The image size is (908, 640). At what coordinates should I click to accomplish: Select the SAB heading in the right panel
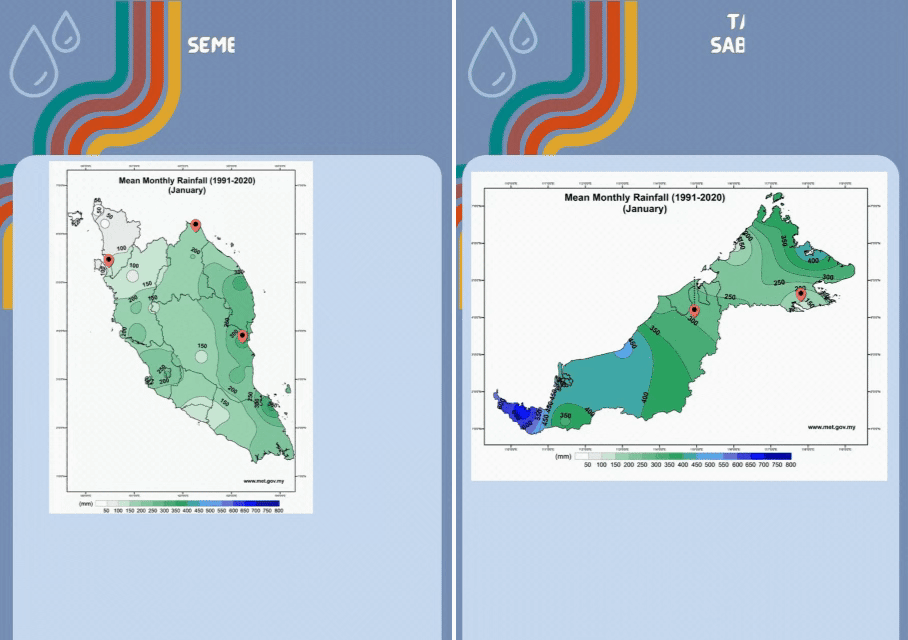pos(727,45)
